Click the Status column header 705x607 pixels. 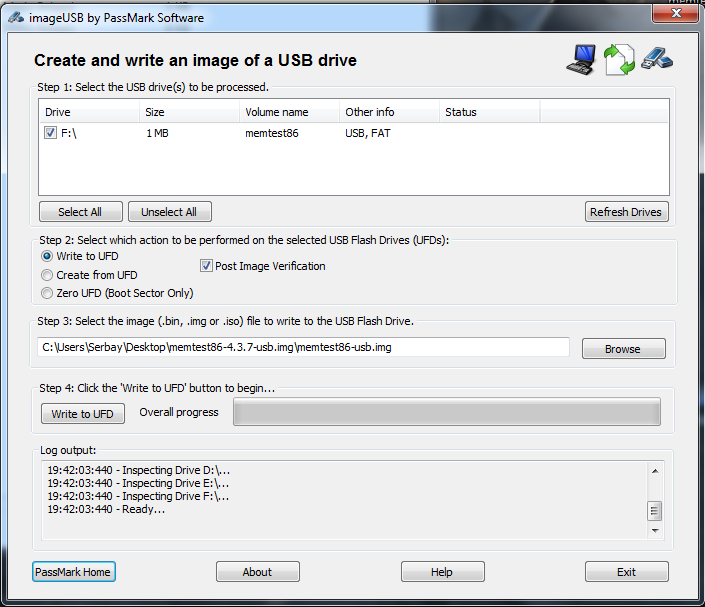[x=489, y=112]
